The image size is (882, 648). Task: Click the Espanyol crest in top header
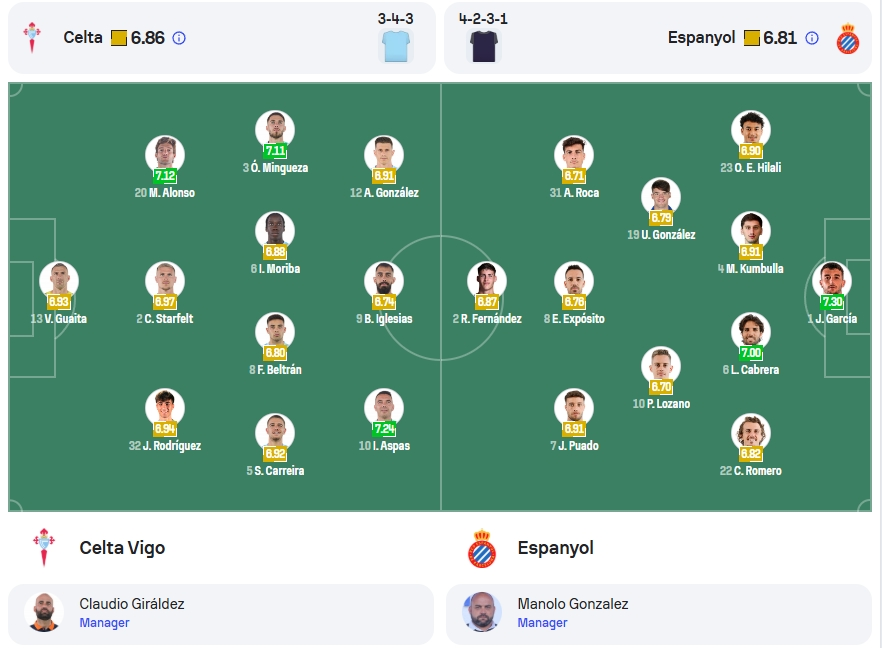(848, 38)
